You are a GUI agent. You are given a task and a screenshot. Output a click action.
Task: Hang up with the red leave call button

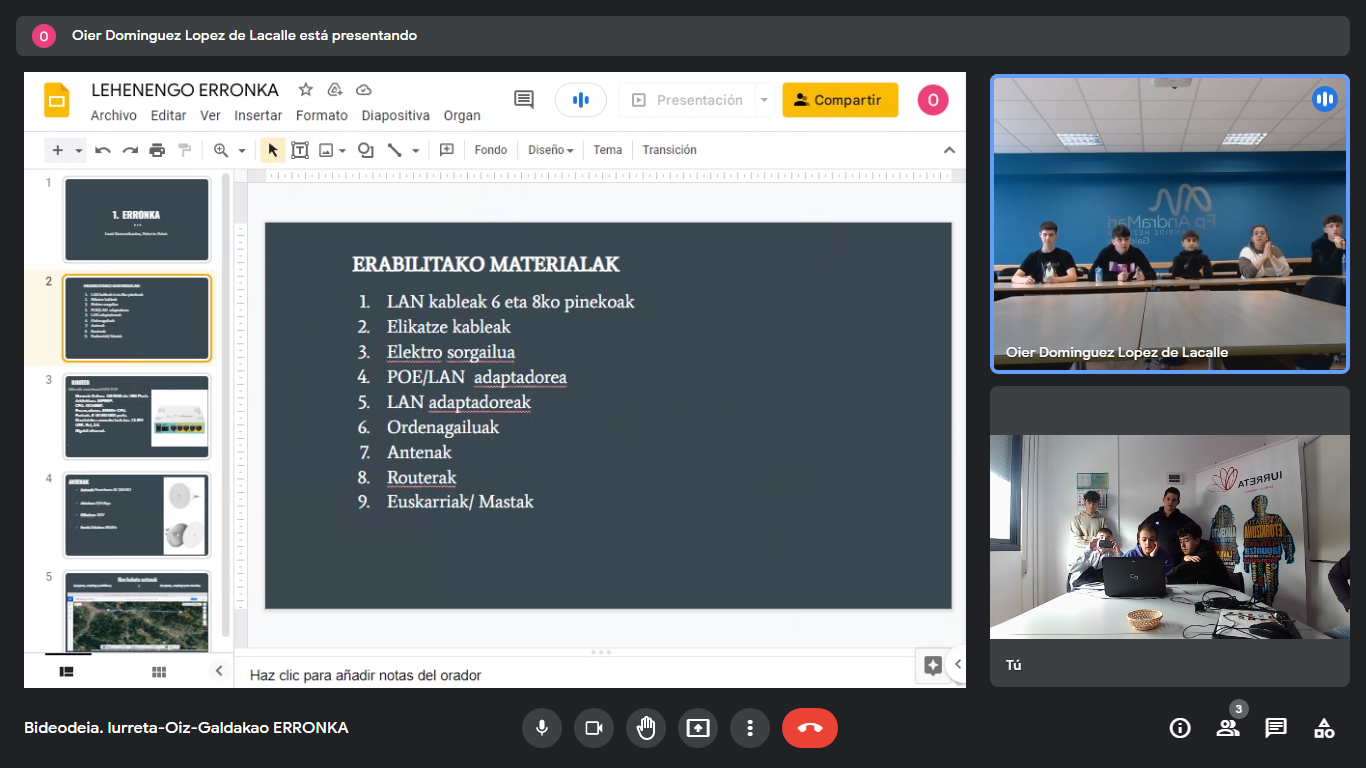pos(810,728)
